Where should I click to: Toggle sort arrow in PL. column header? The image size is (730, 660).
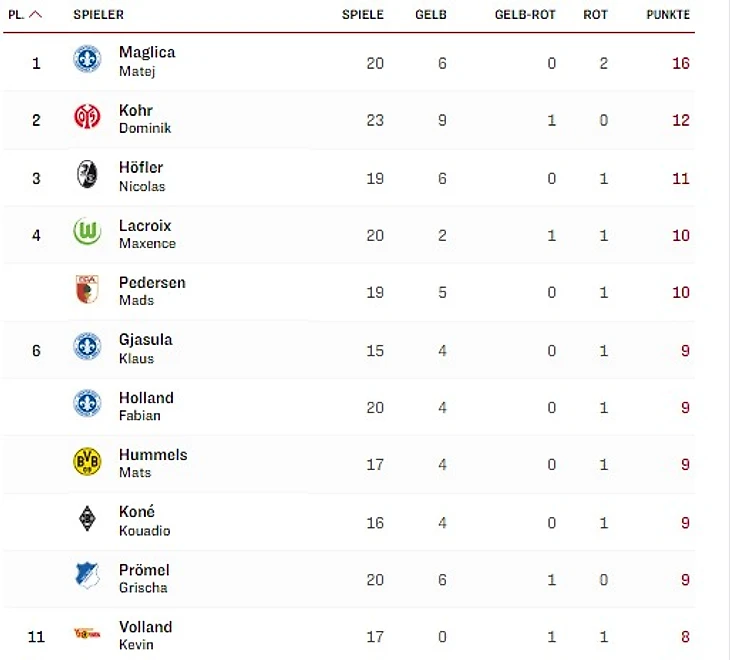[36, 15]
